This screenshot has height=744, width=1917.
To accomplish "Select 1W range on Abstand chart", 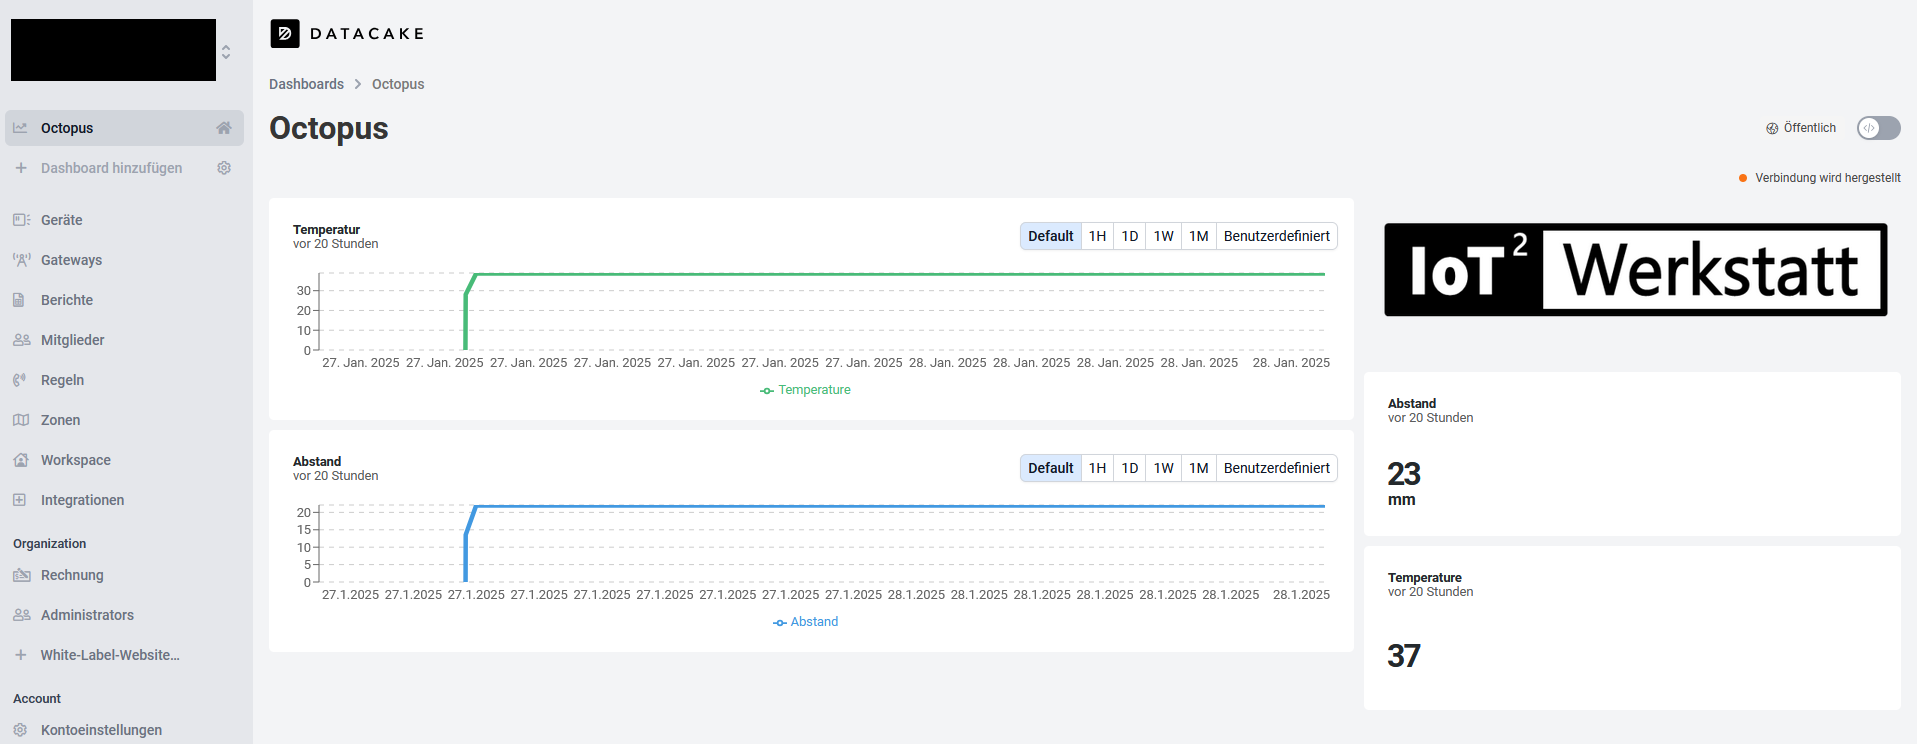I will tap(1163, 468).
